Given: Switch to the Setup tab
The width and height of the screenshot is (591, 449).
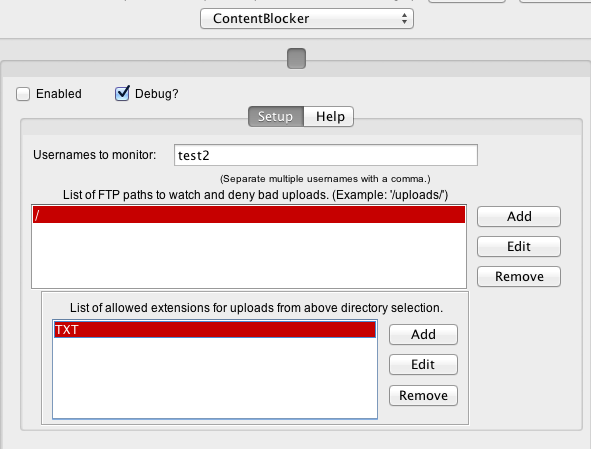Looking at the screenshot, I should tap(276, 116).
